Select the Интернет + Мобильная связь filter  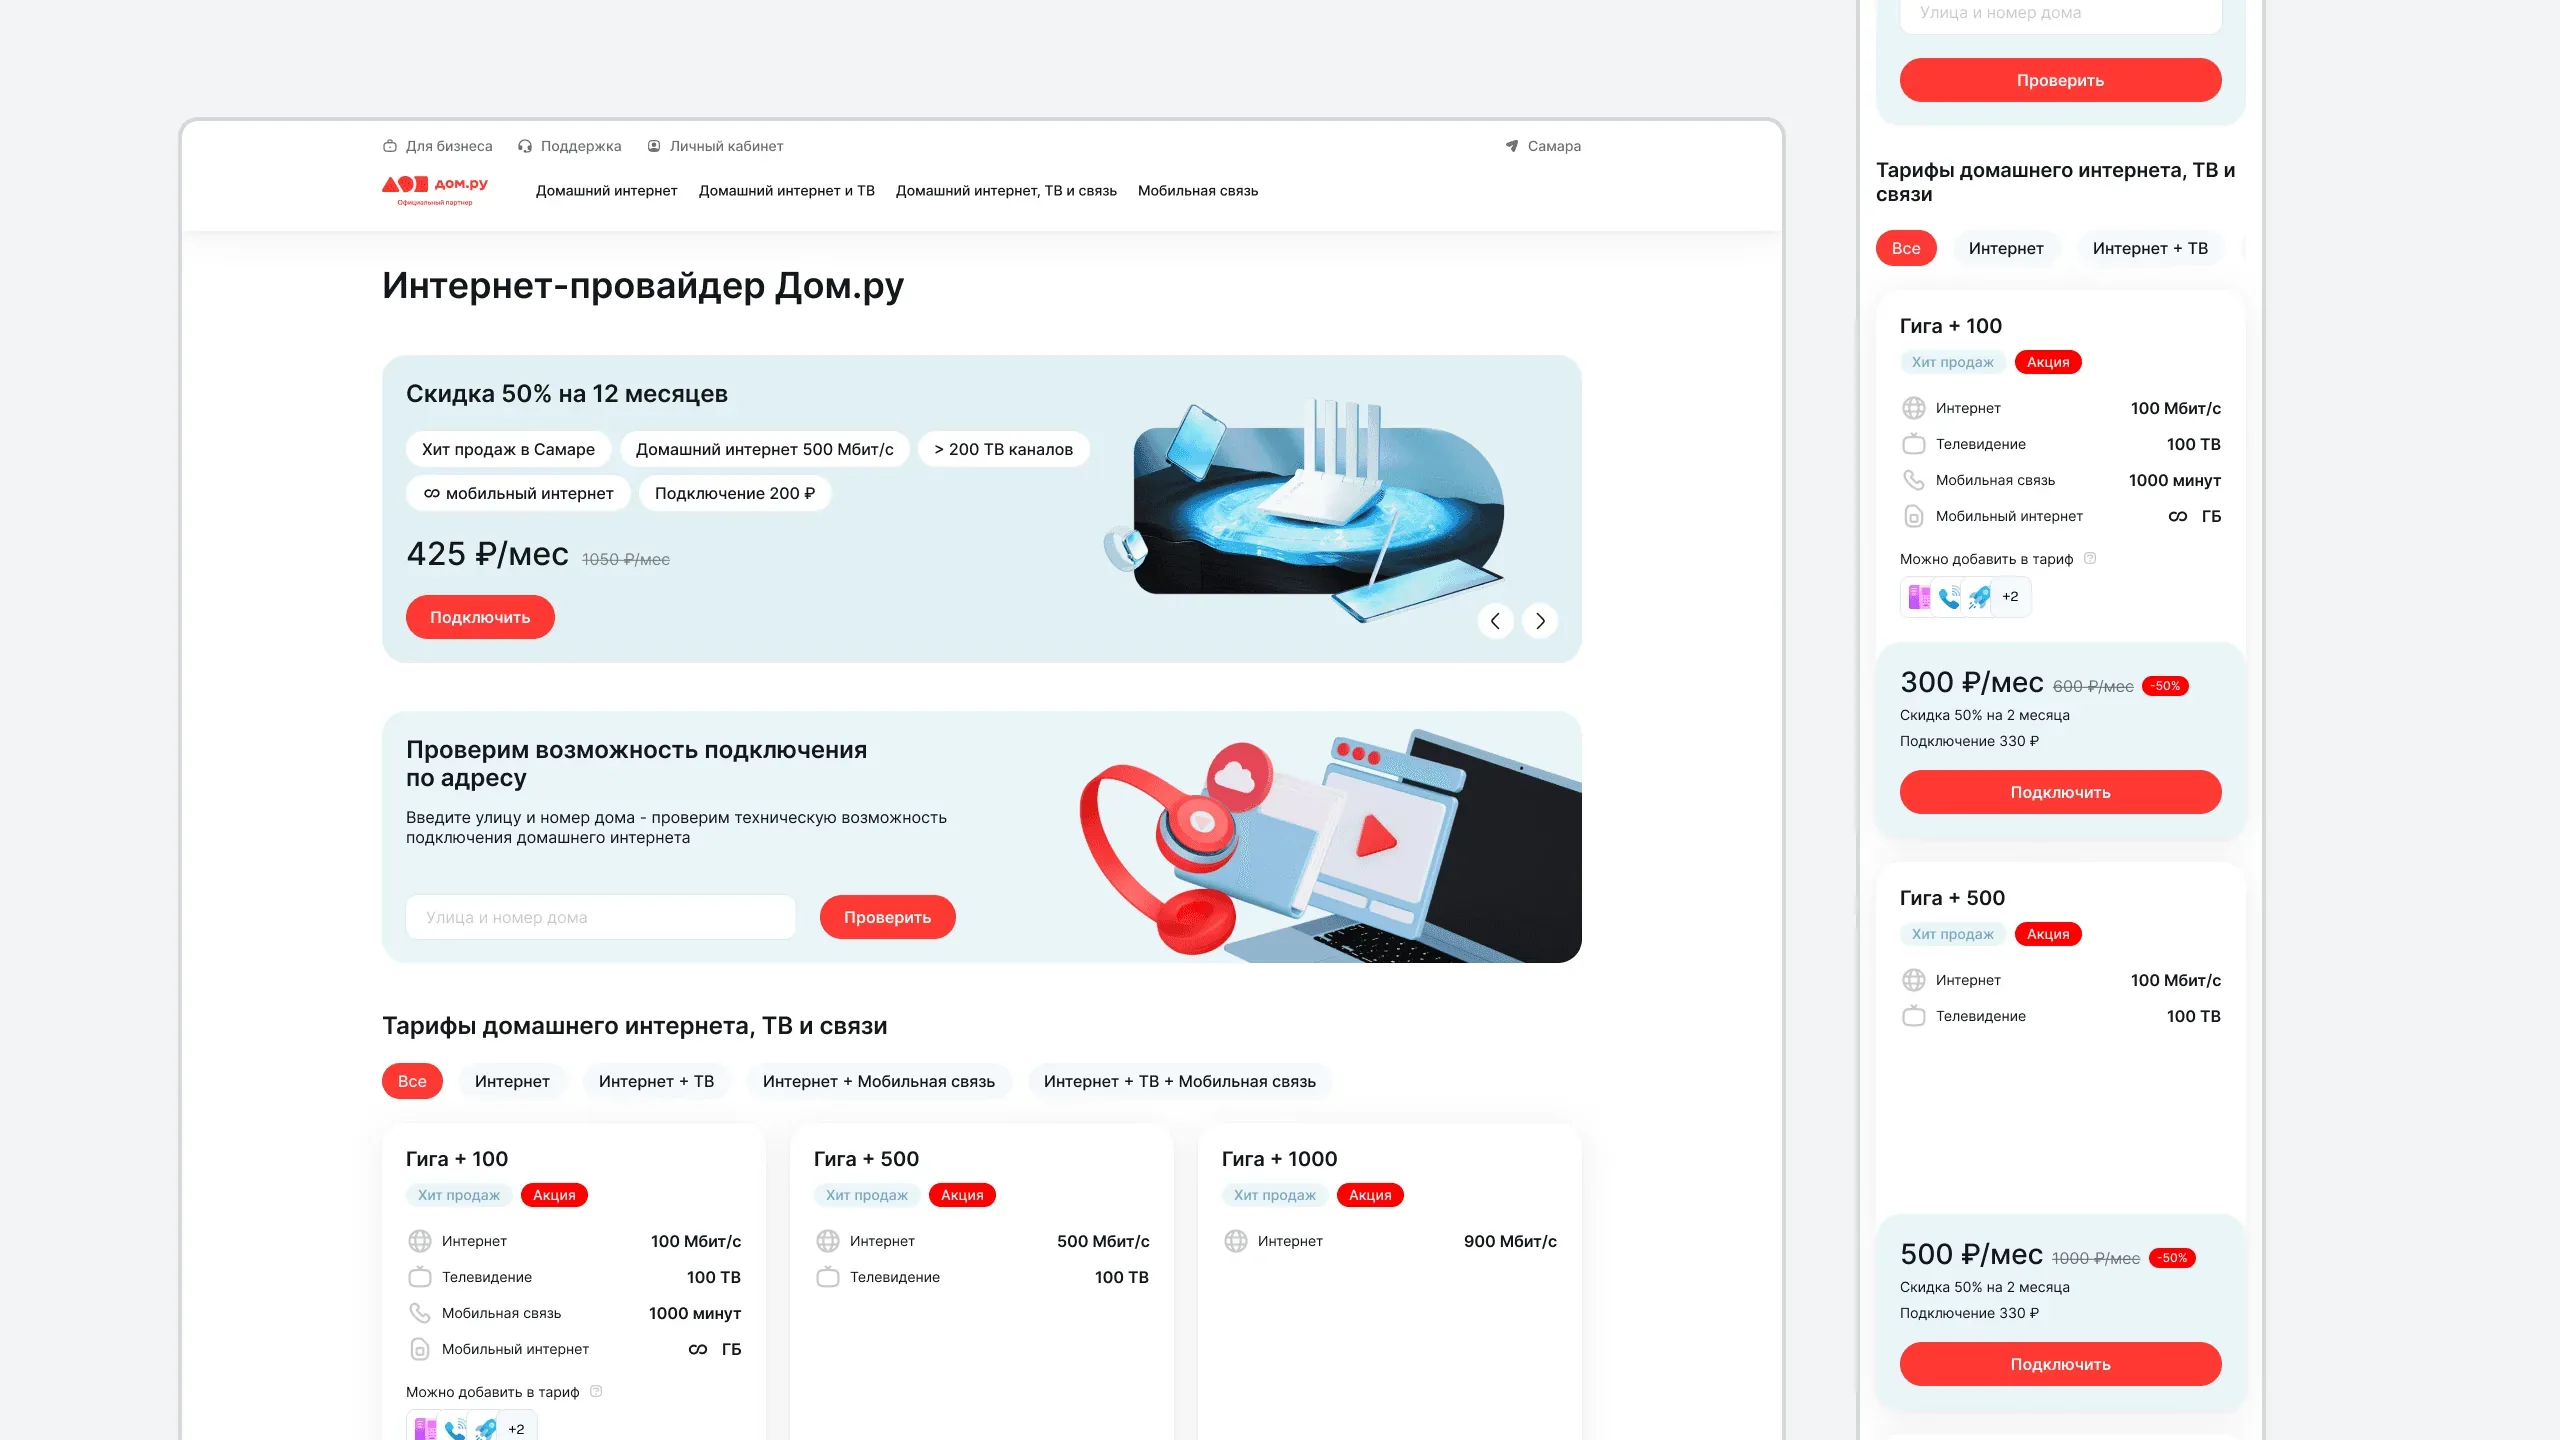pyautogui.click(x=879, y=1081)
